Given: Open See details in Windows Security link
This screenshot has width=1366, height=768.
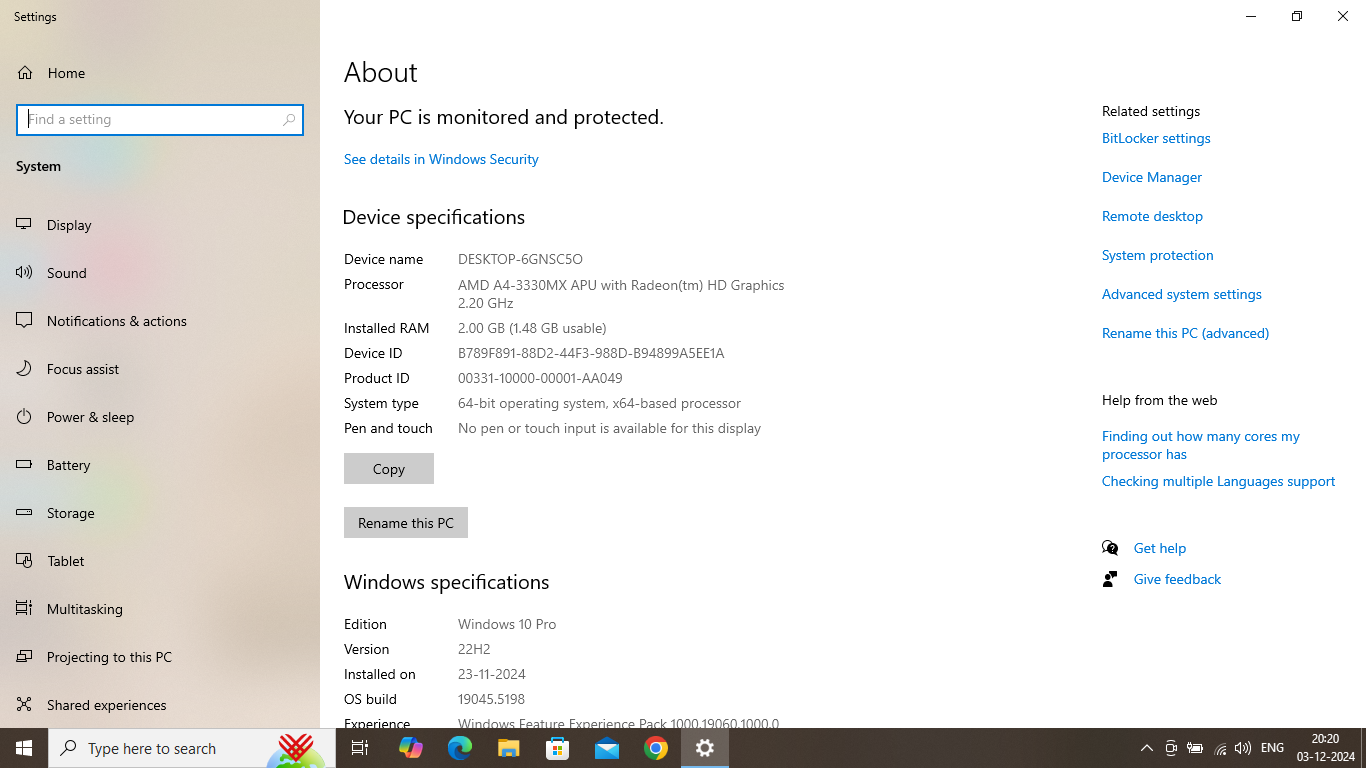Looking at the screenshot, I should [x=441, y=159].
